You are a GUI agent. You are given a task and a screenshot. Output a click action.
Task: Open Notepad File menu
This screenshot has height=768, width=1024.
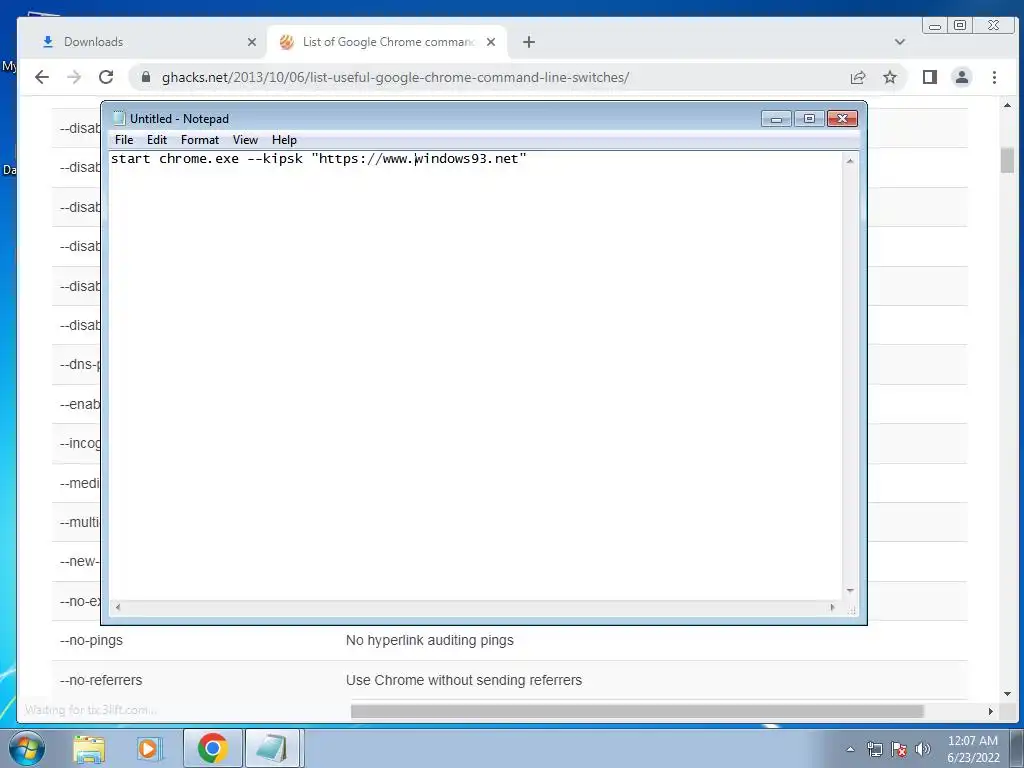(x=124, y=140)
